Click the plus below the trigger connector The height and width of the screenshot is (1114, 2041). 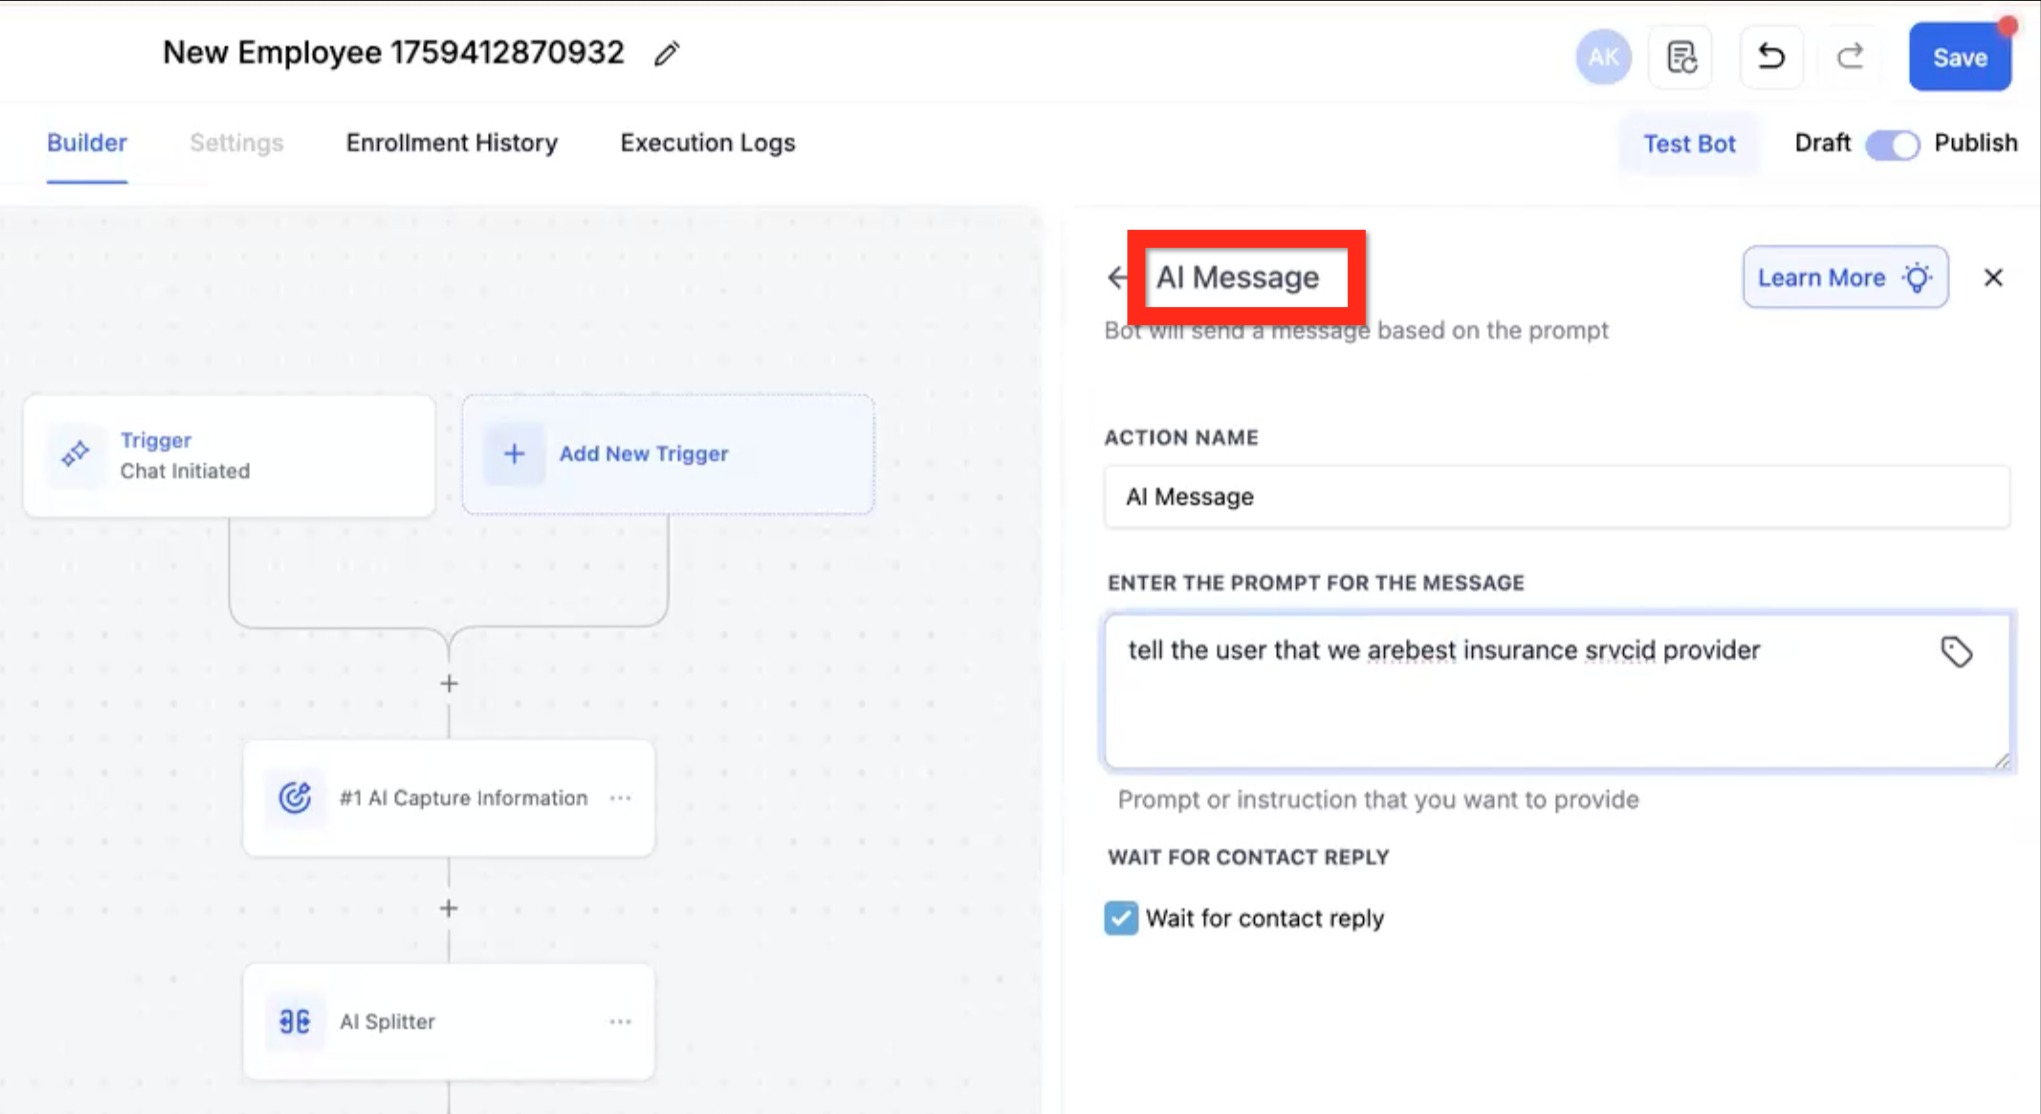point(449,684)
